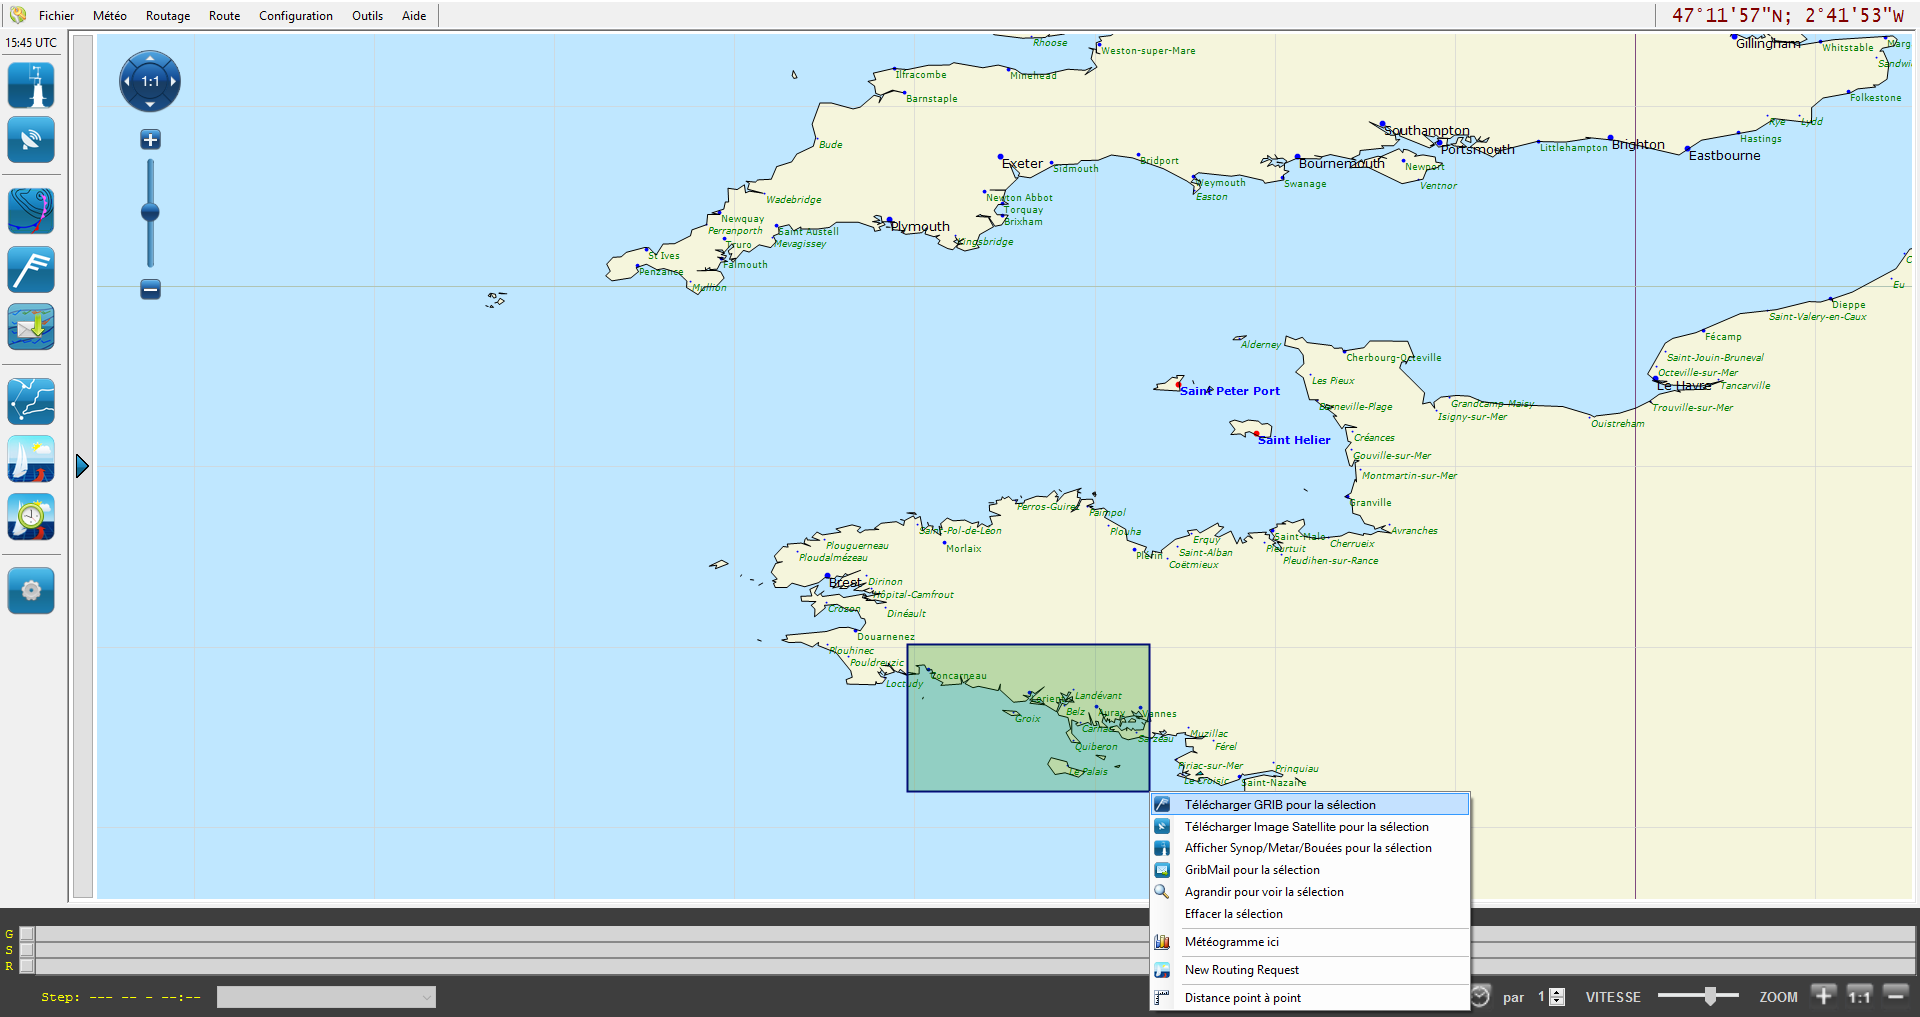Open the weather station sidebar icon

tap(31, 85)
